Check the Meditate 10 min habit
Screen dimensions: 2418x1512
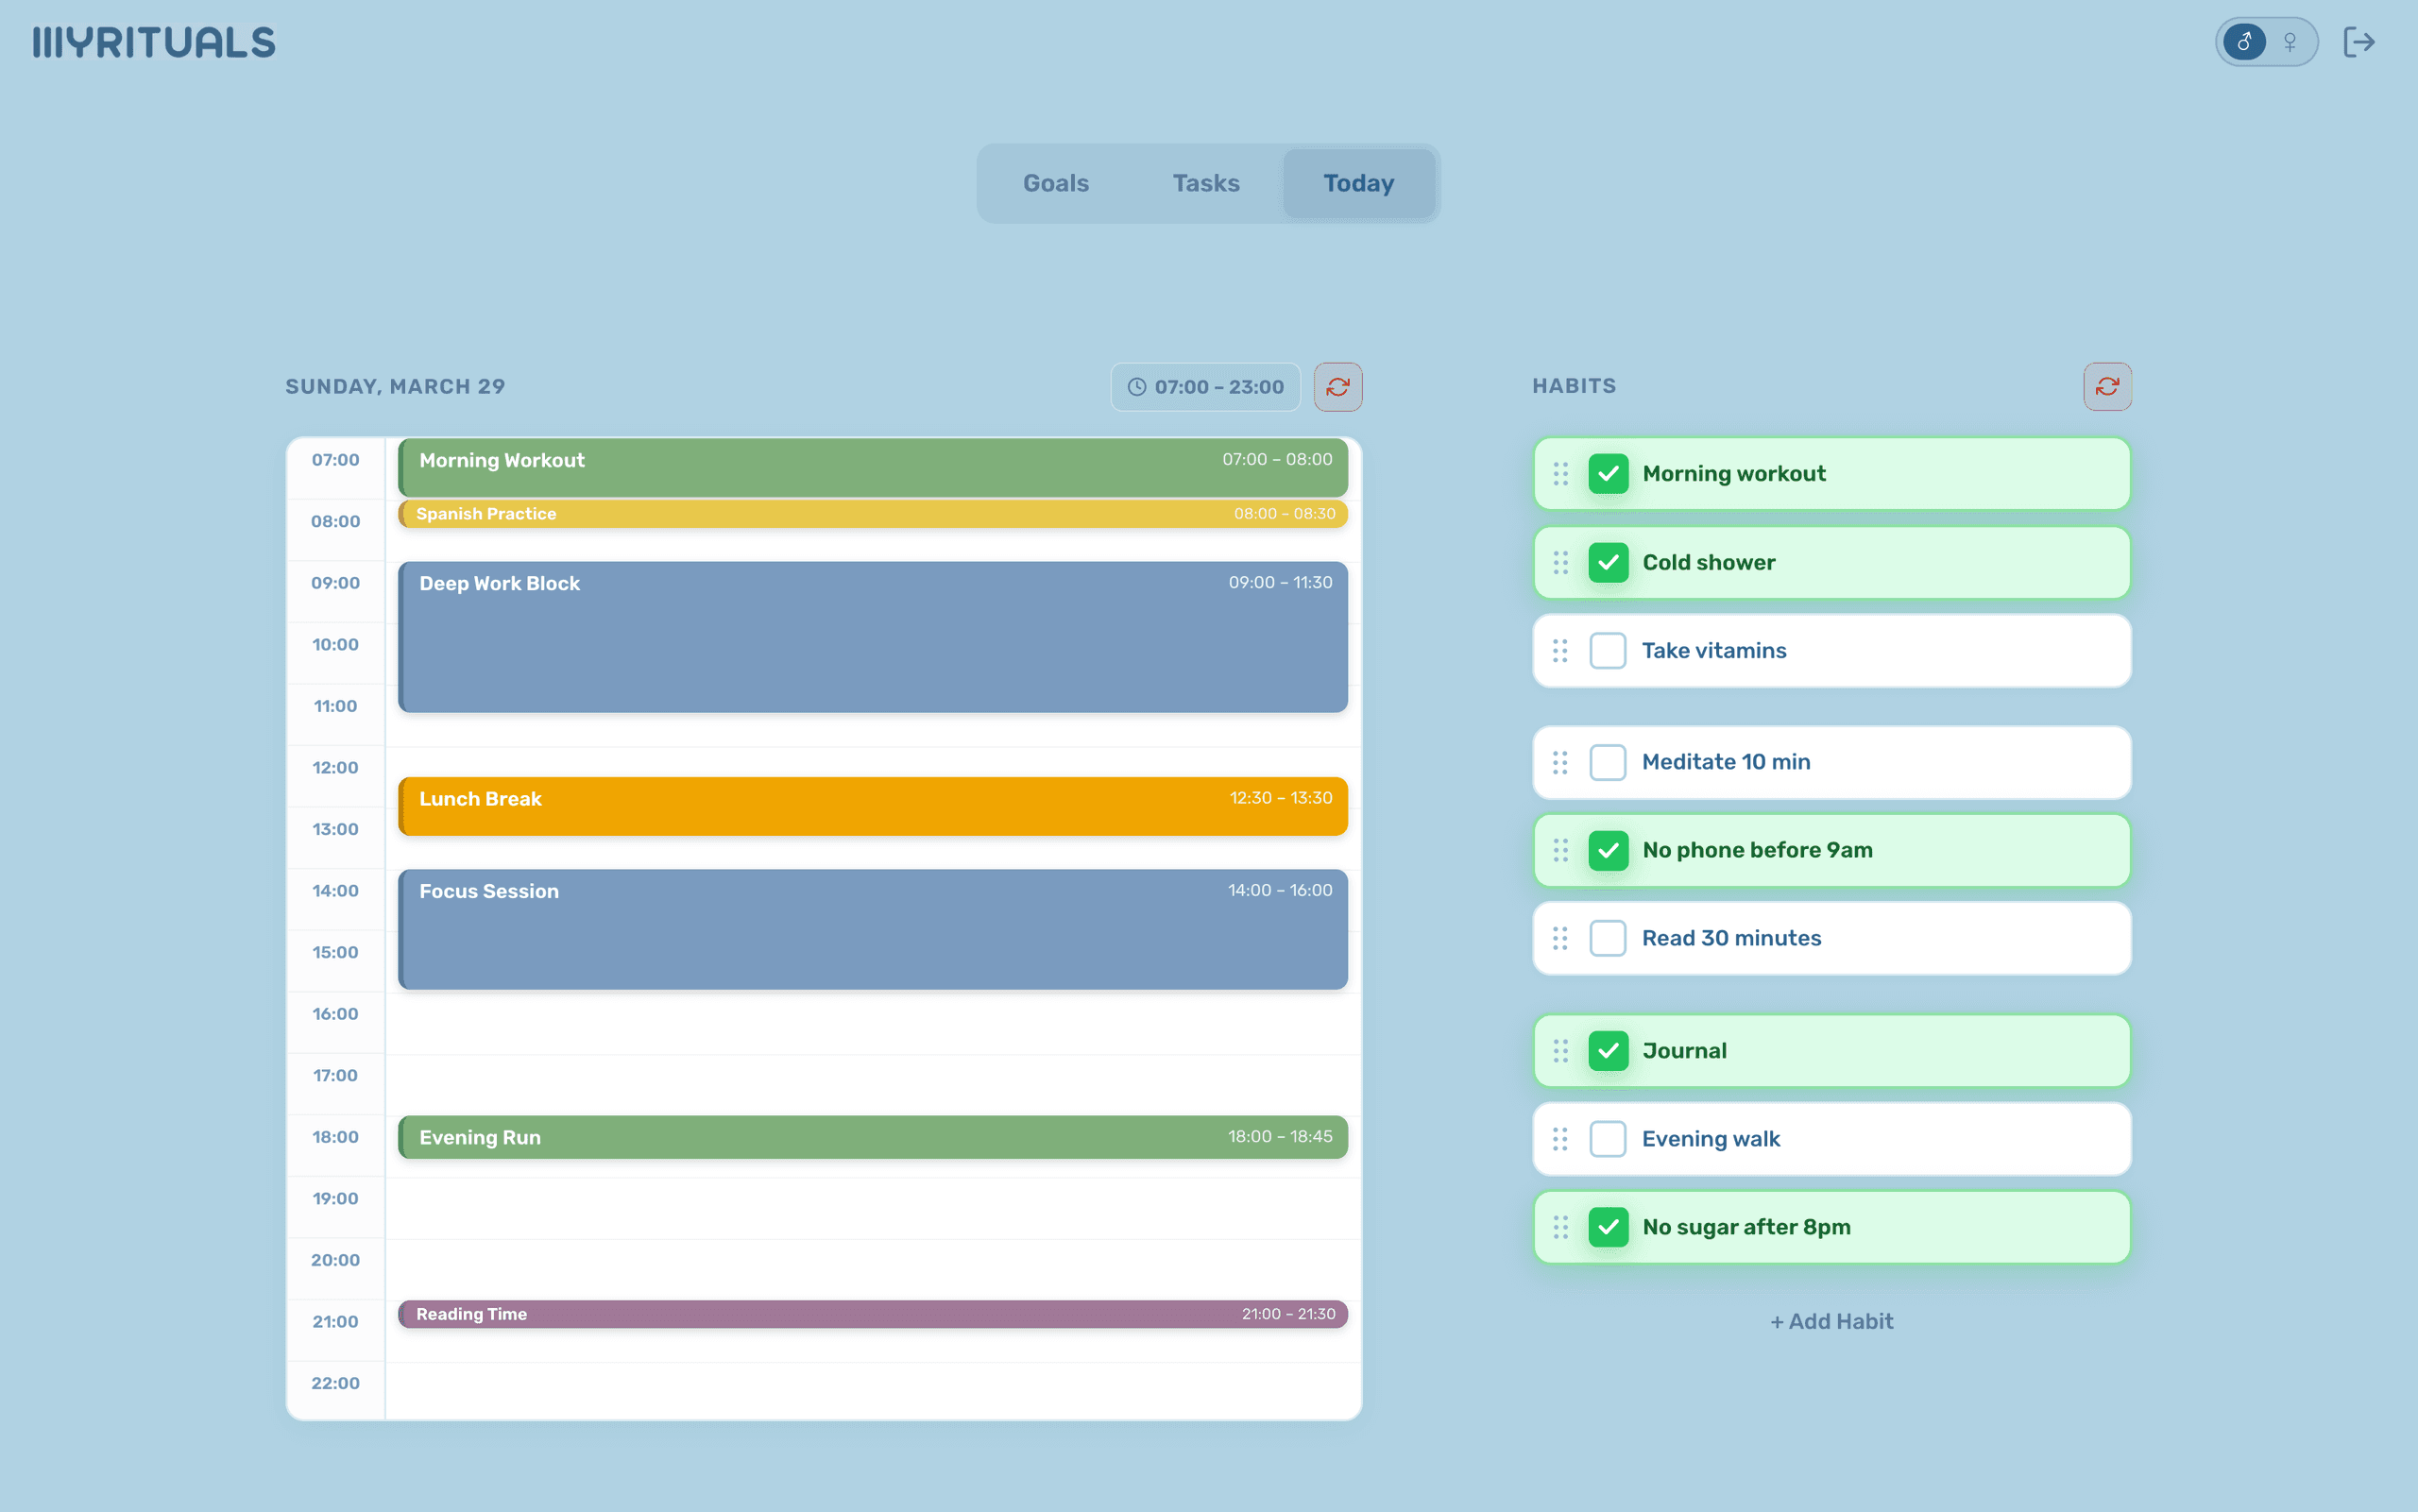pos(1607,762)
